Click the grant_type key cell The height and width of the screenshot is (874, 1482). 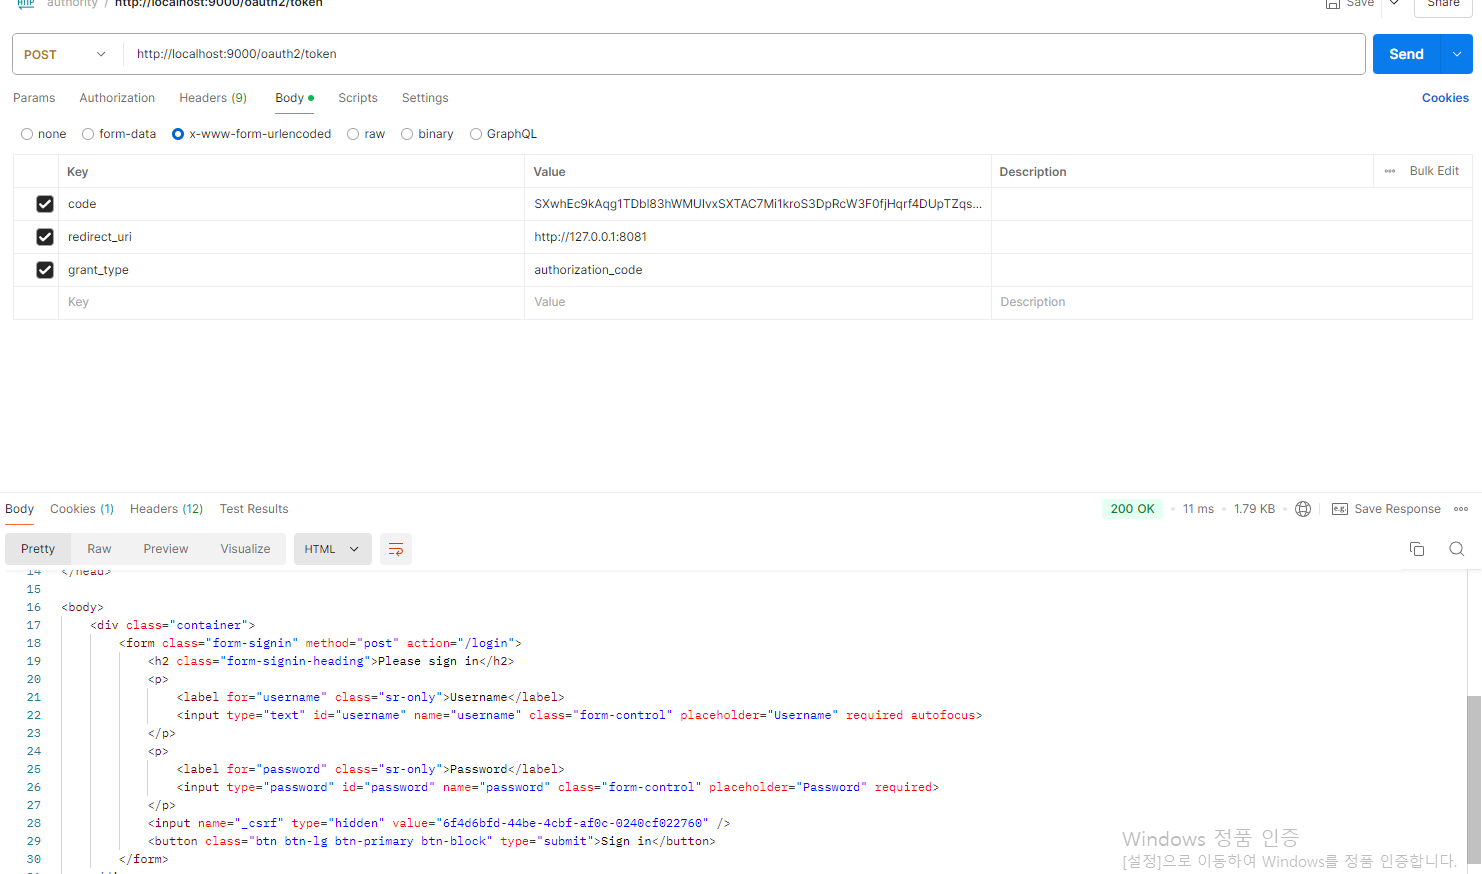point(291,270)
